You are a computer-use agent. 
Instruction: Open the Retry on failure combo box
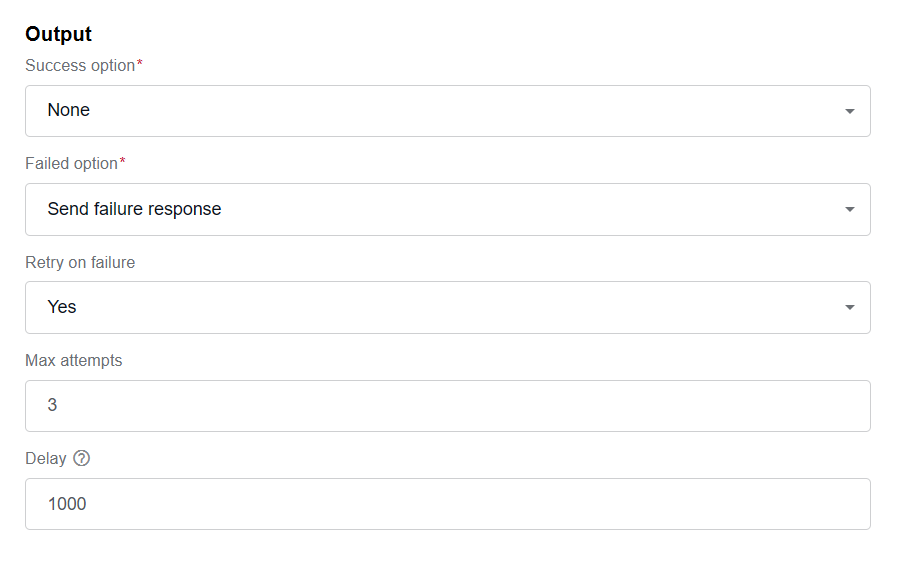448,307
